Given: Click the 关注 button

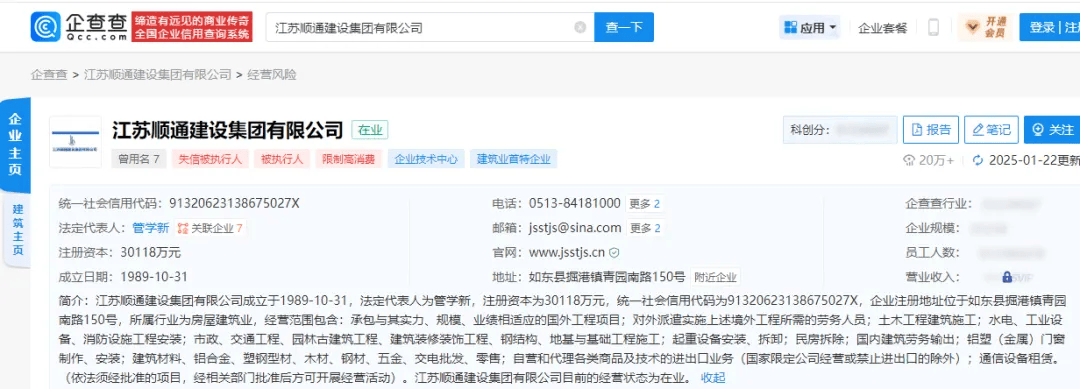Looking at the screenshot, I should (x=1052, y=129).
